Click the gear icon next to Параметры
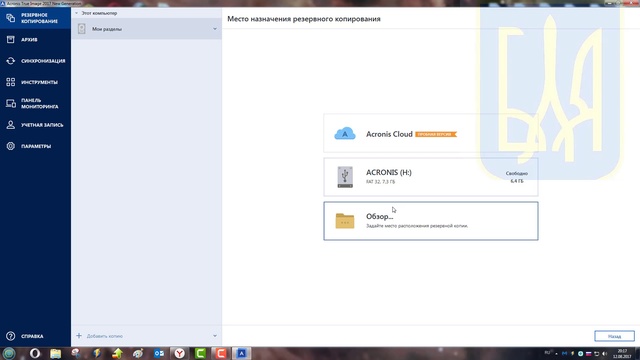The image size is (640, 360). click(11, 146)
